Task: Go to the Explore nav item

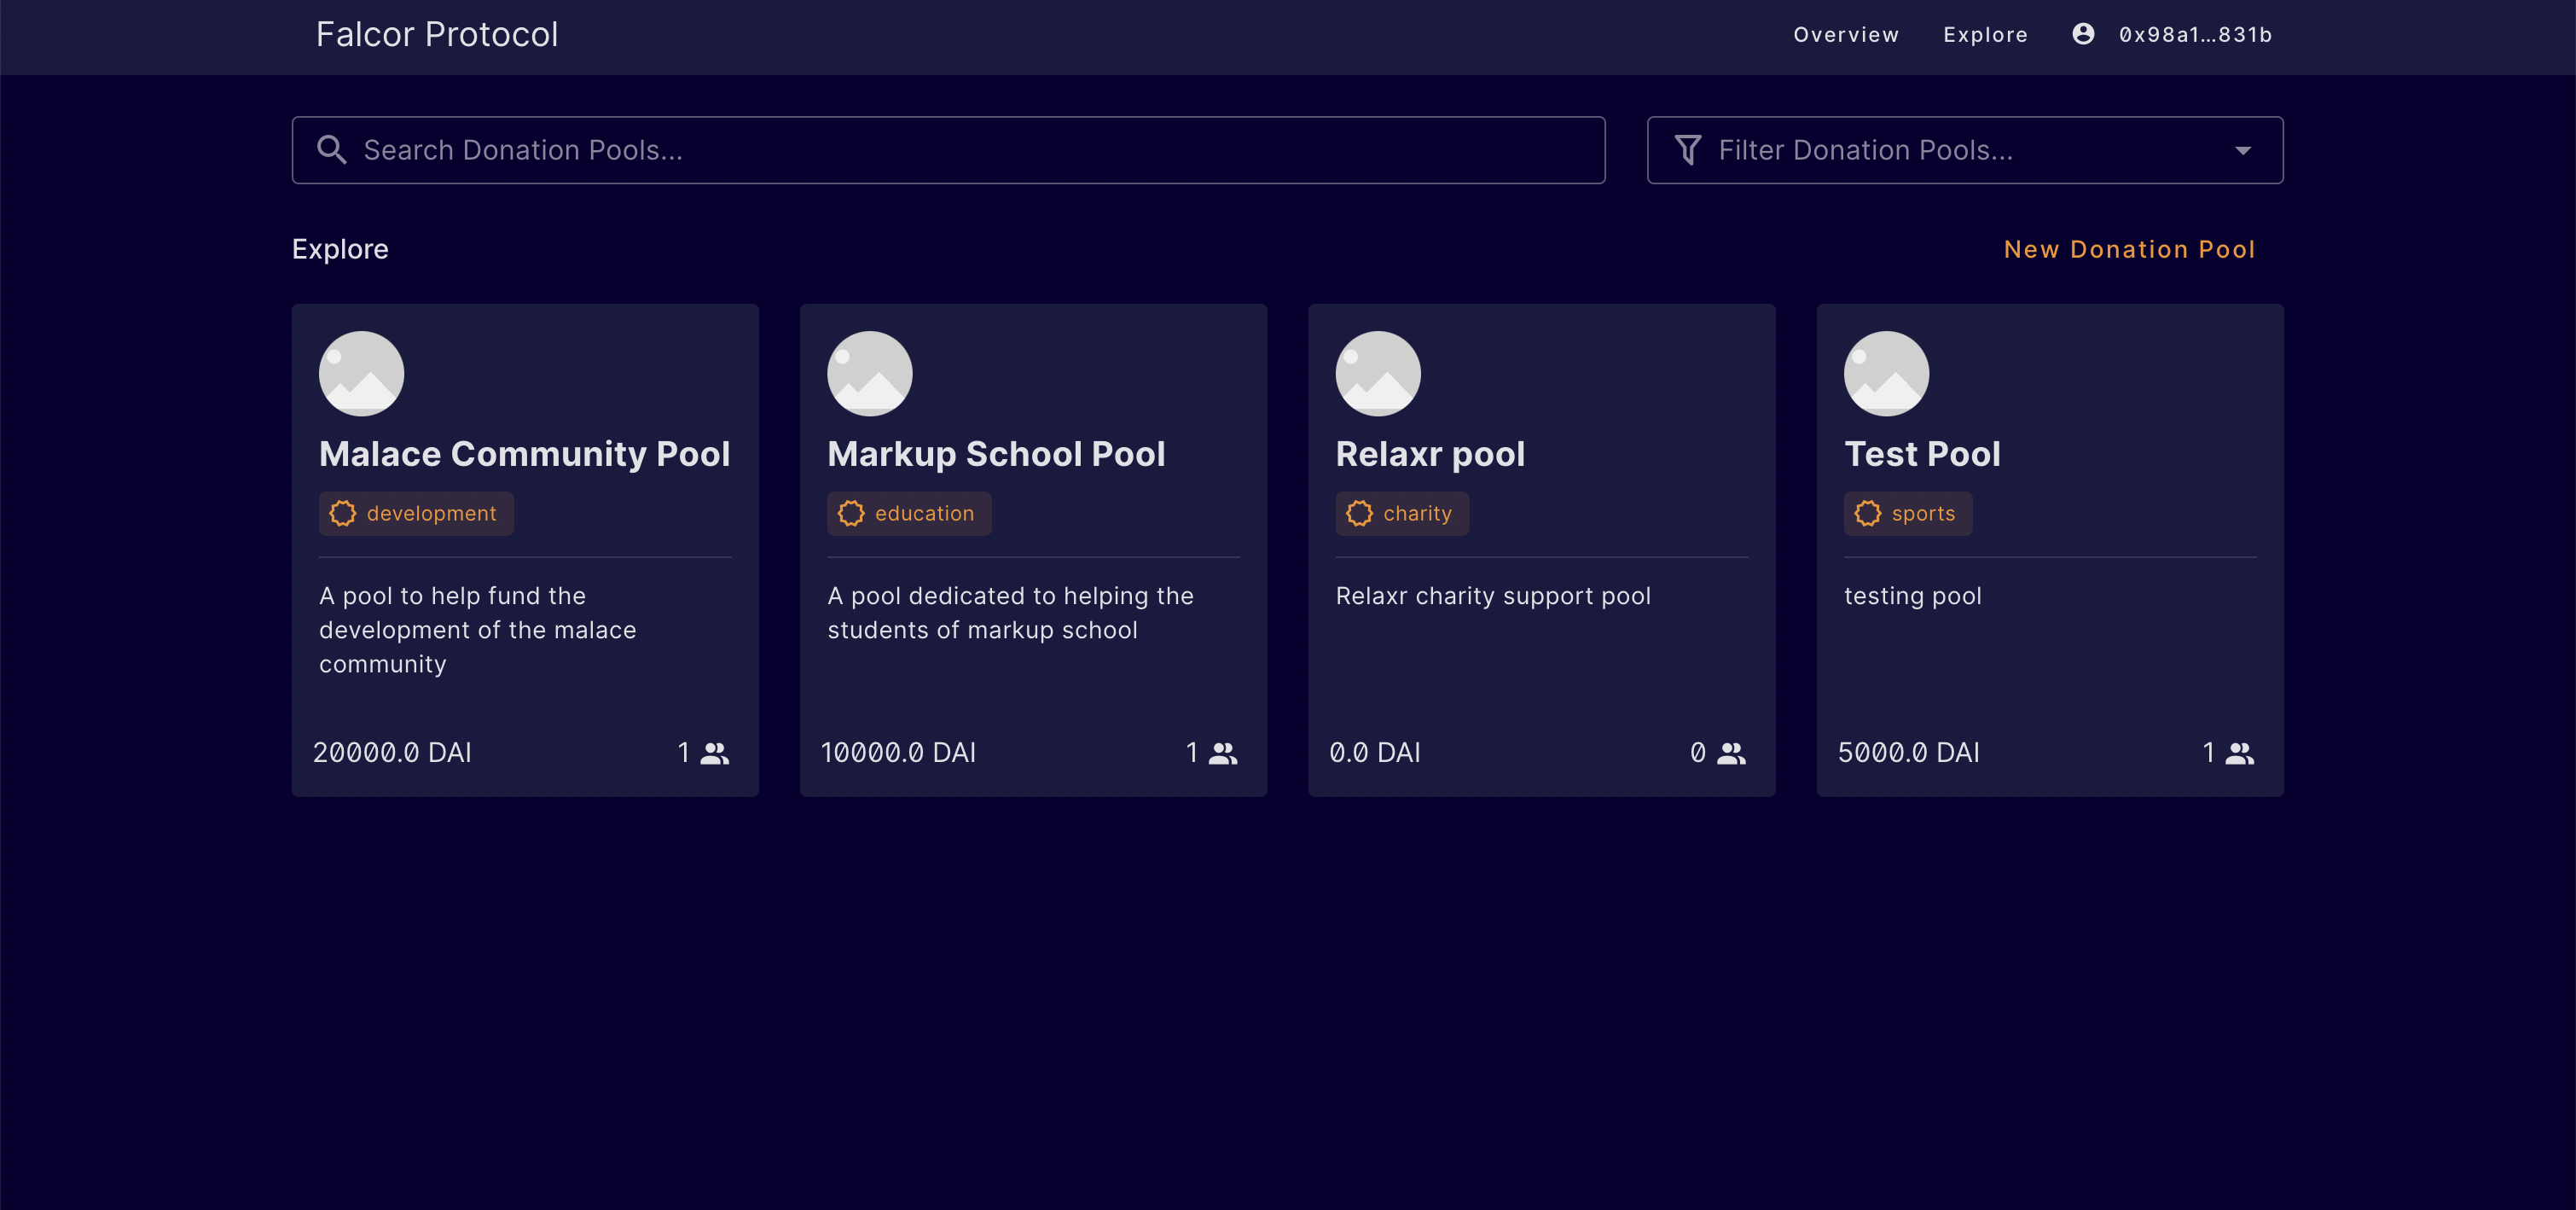Action: [x=1985, y=35]
